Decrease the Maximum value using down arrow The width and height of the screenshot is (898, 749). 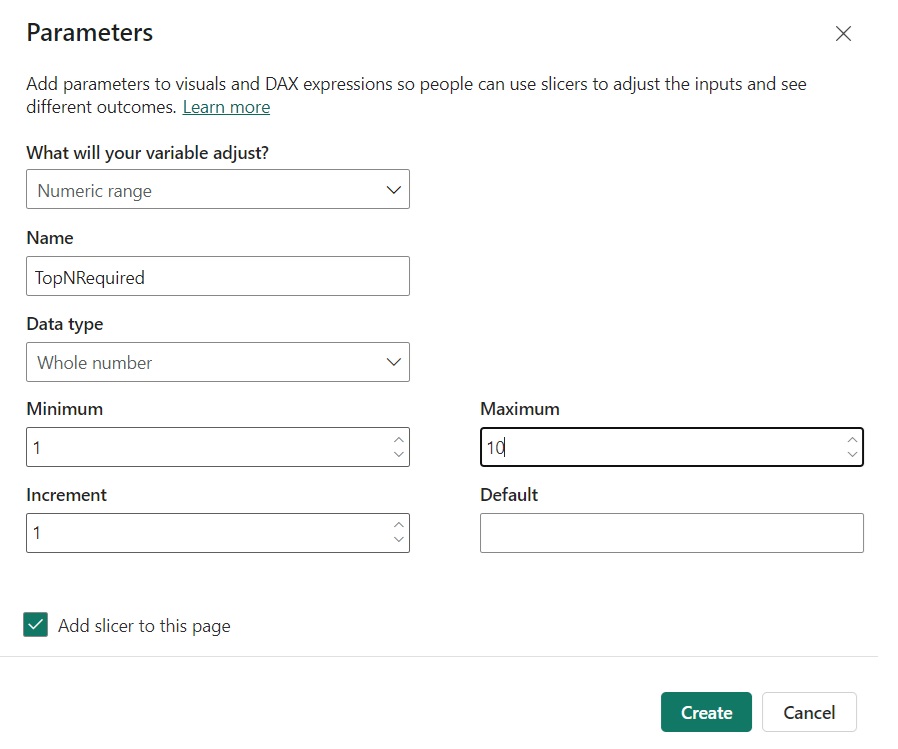852,454
